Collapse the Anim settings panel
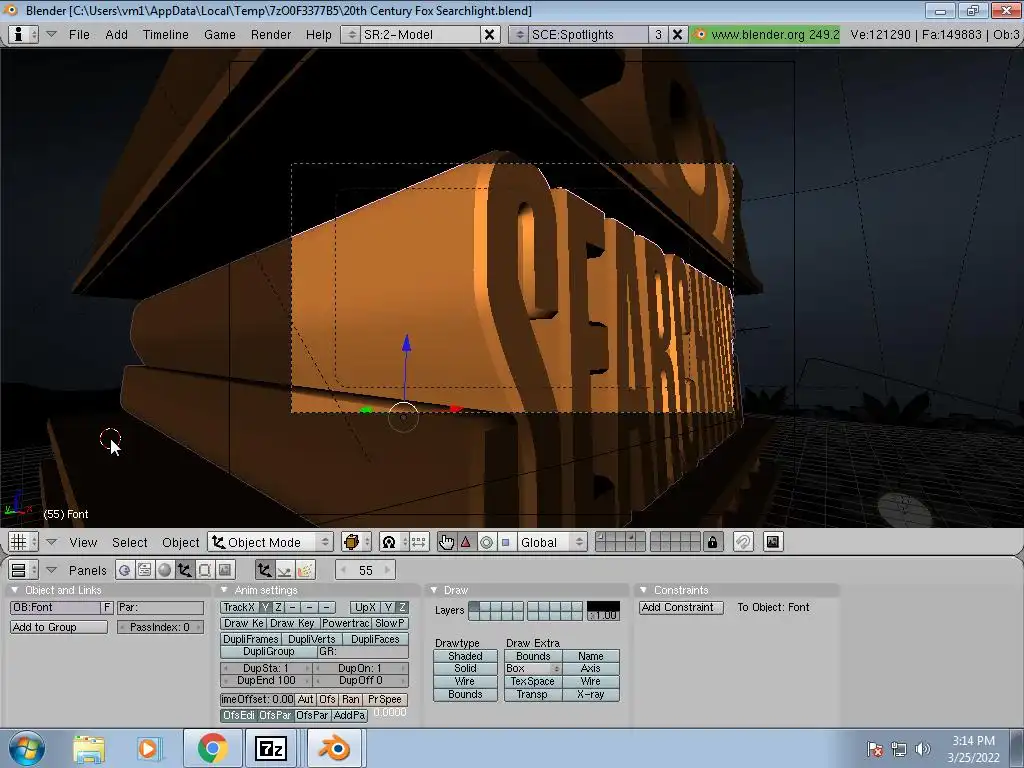This screenshot has height=768, width=1024. click(x=224, y=590)
